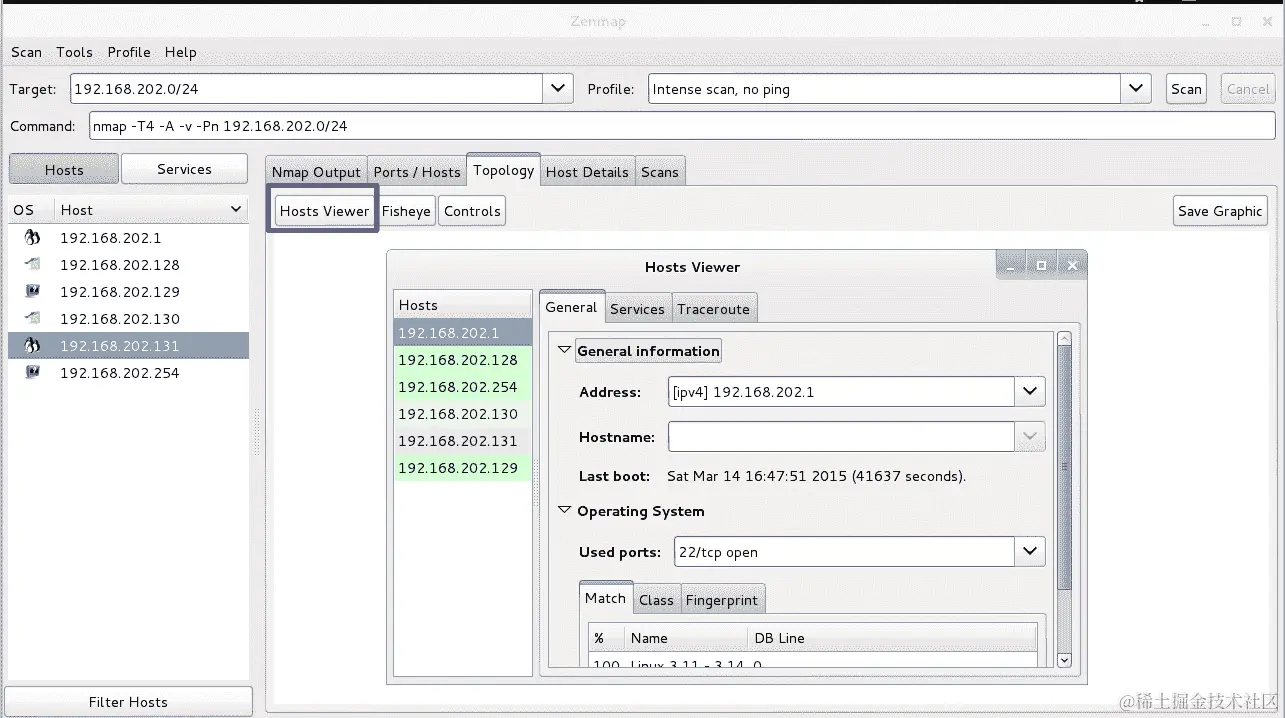Select 192.168.202.128 in Hosts Viewer list
1285x718 pixels.
[463, 360]
